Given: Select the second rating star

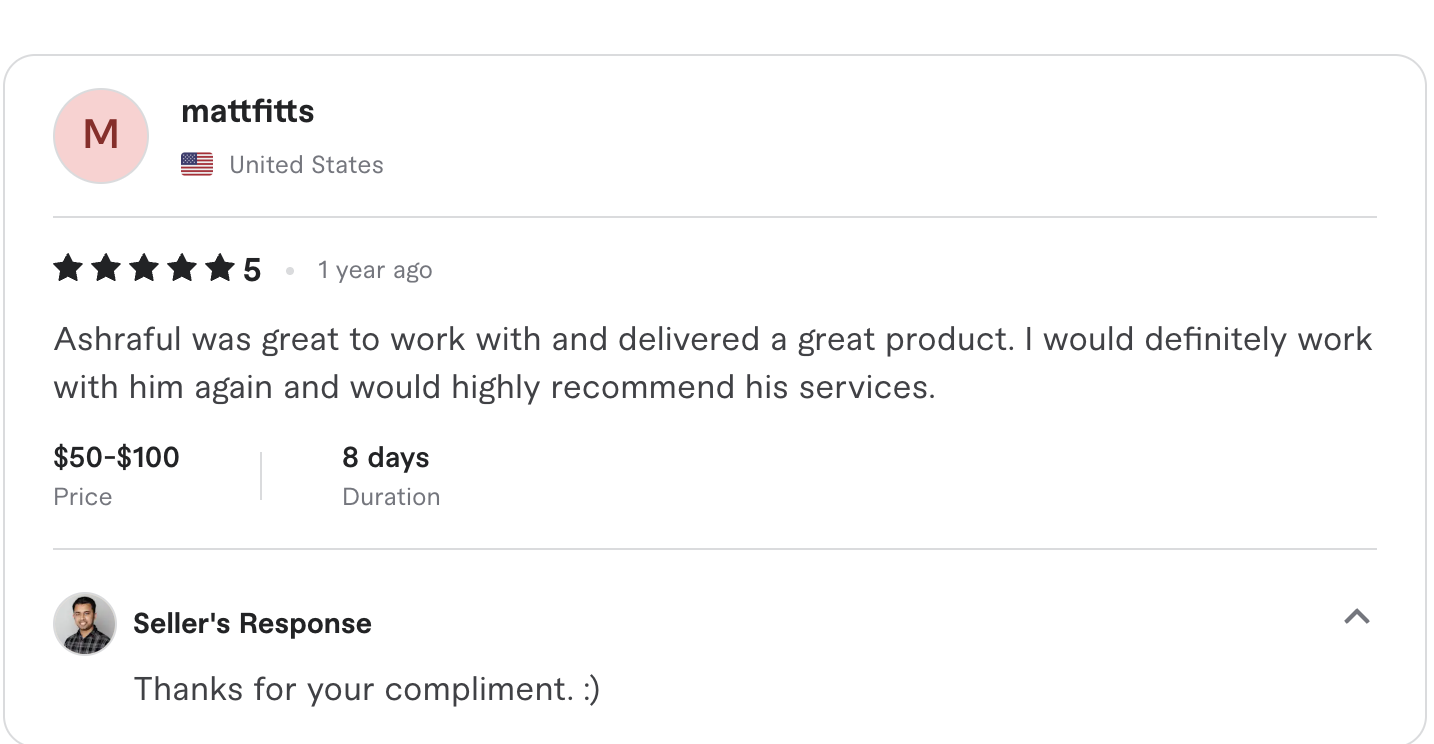Looking at the screenshot, I should point(105,268).
